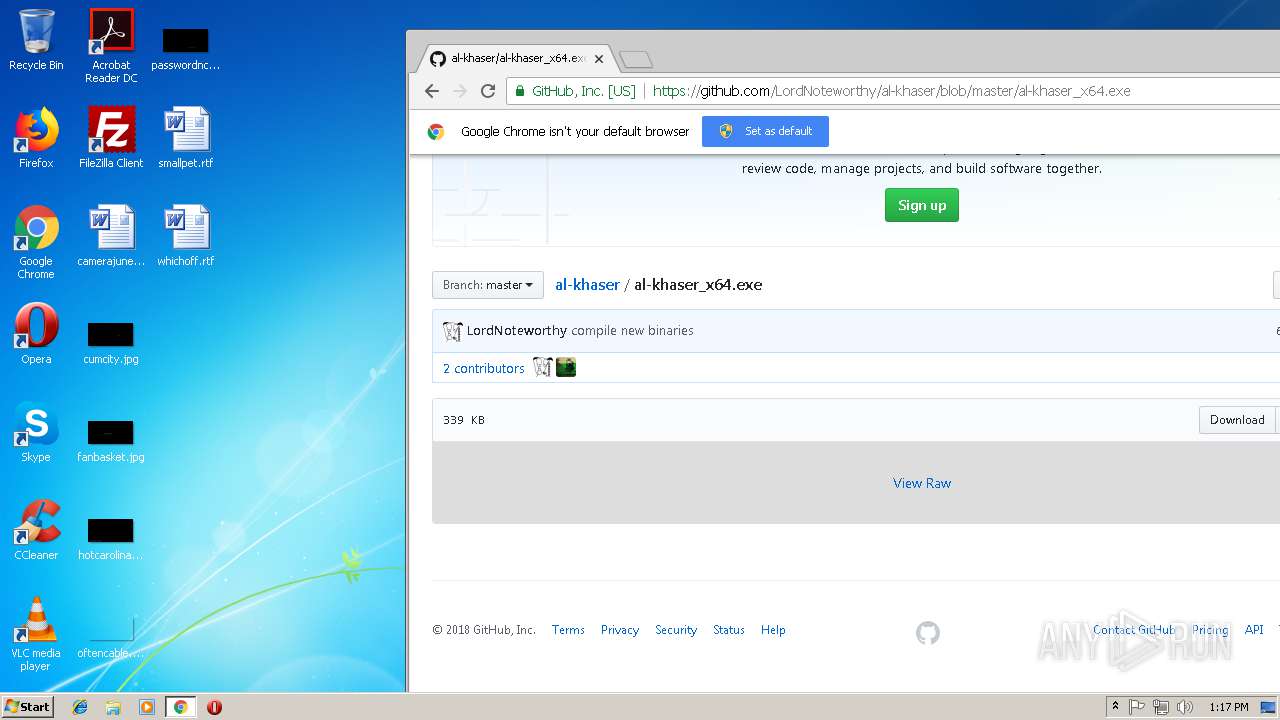
Task: Open whichoff.rtf document
Action: pyautogui.click(x=186, y=236)
